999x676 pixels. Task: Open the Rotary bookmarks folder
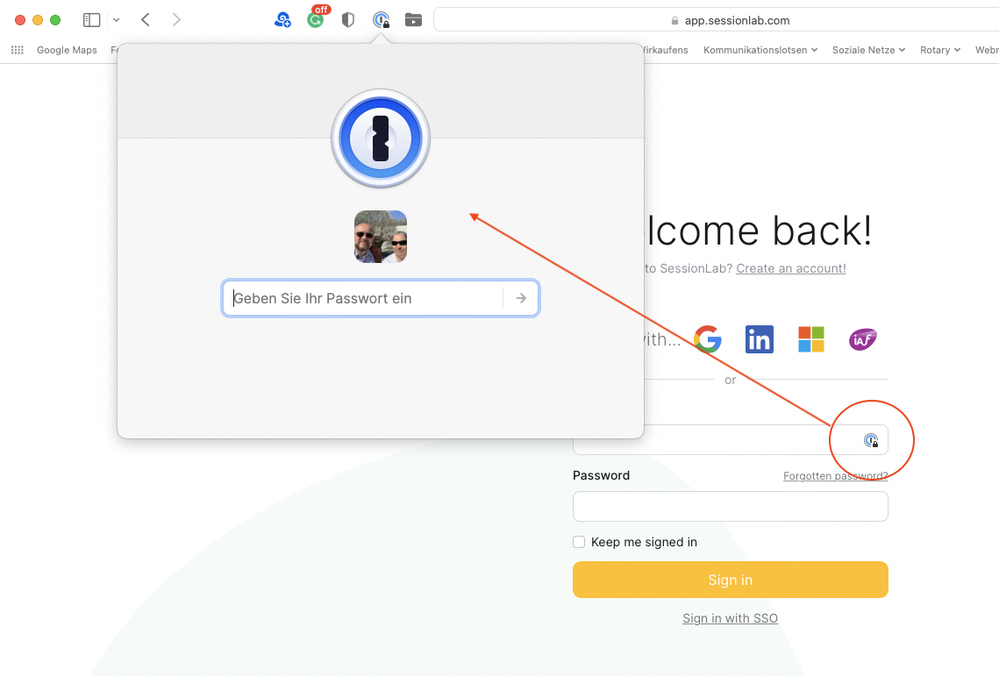[x=940, y=50]
